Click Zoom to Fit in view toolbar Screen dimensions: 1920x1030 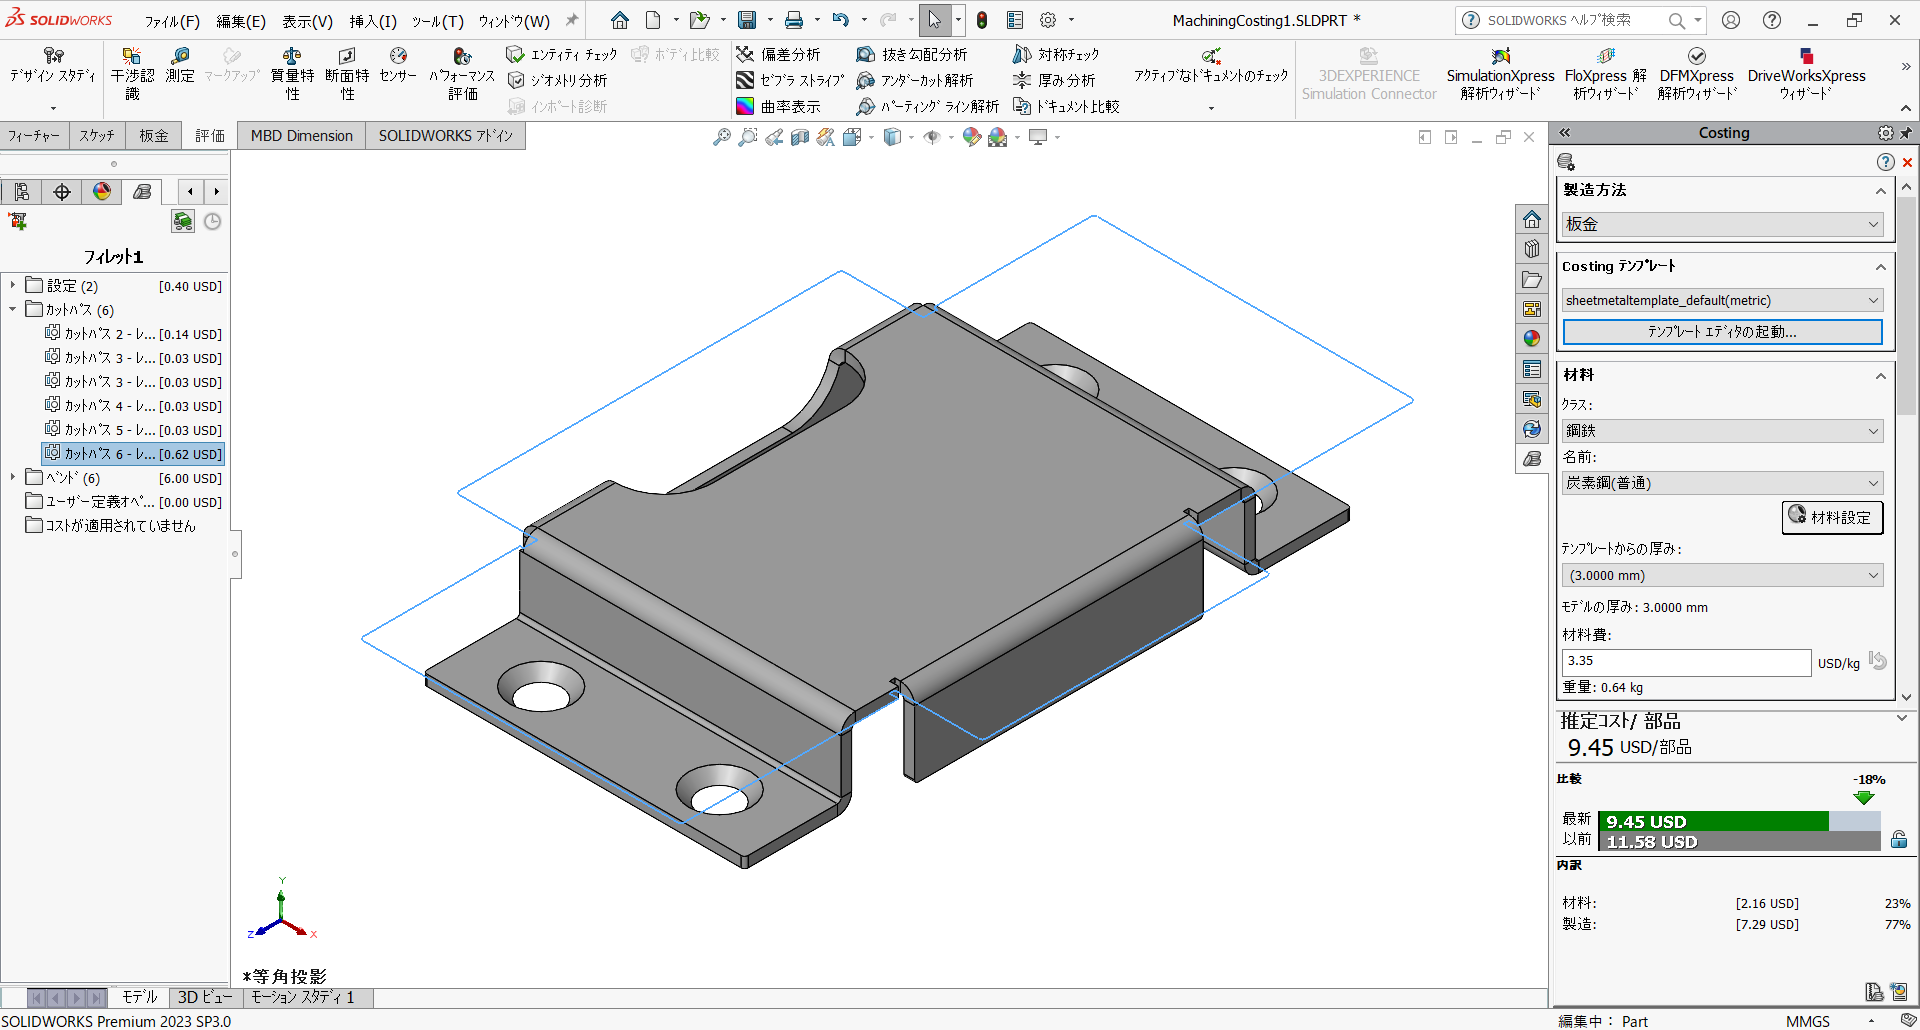point(721,137)
